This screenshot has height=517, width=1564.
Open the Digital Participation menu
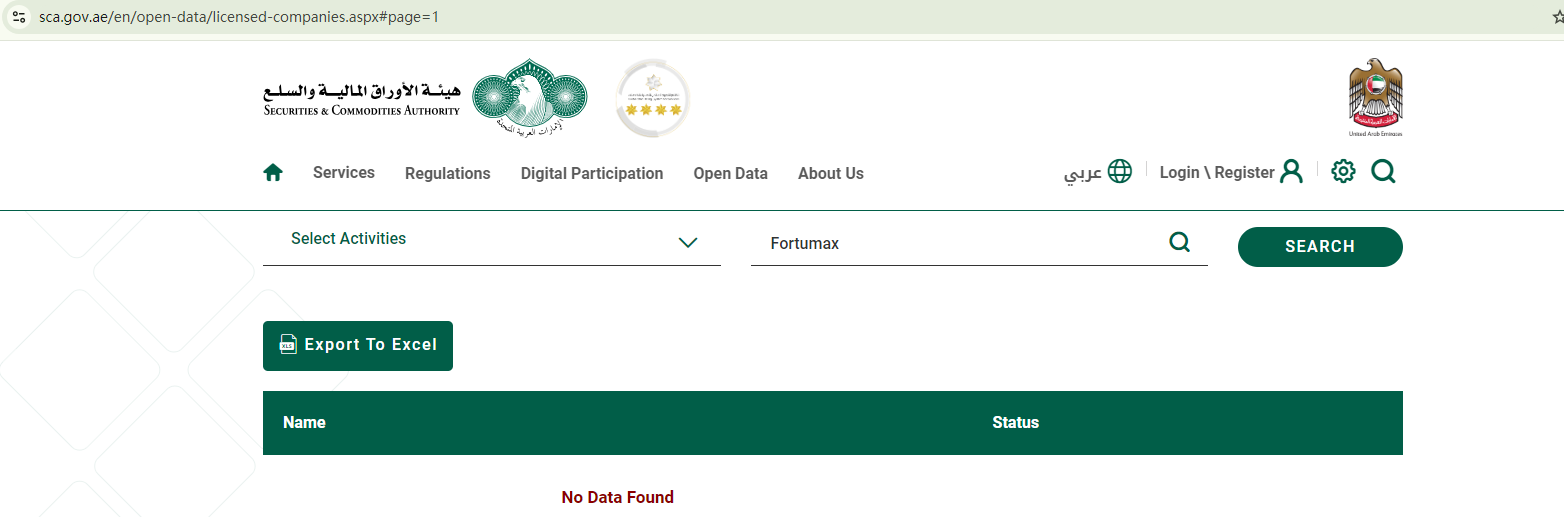tap(592, 174)
